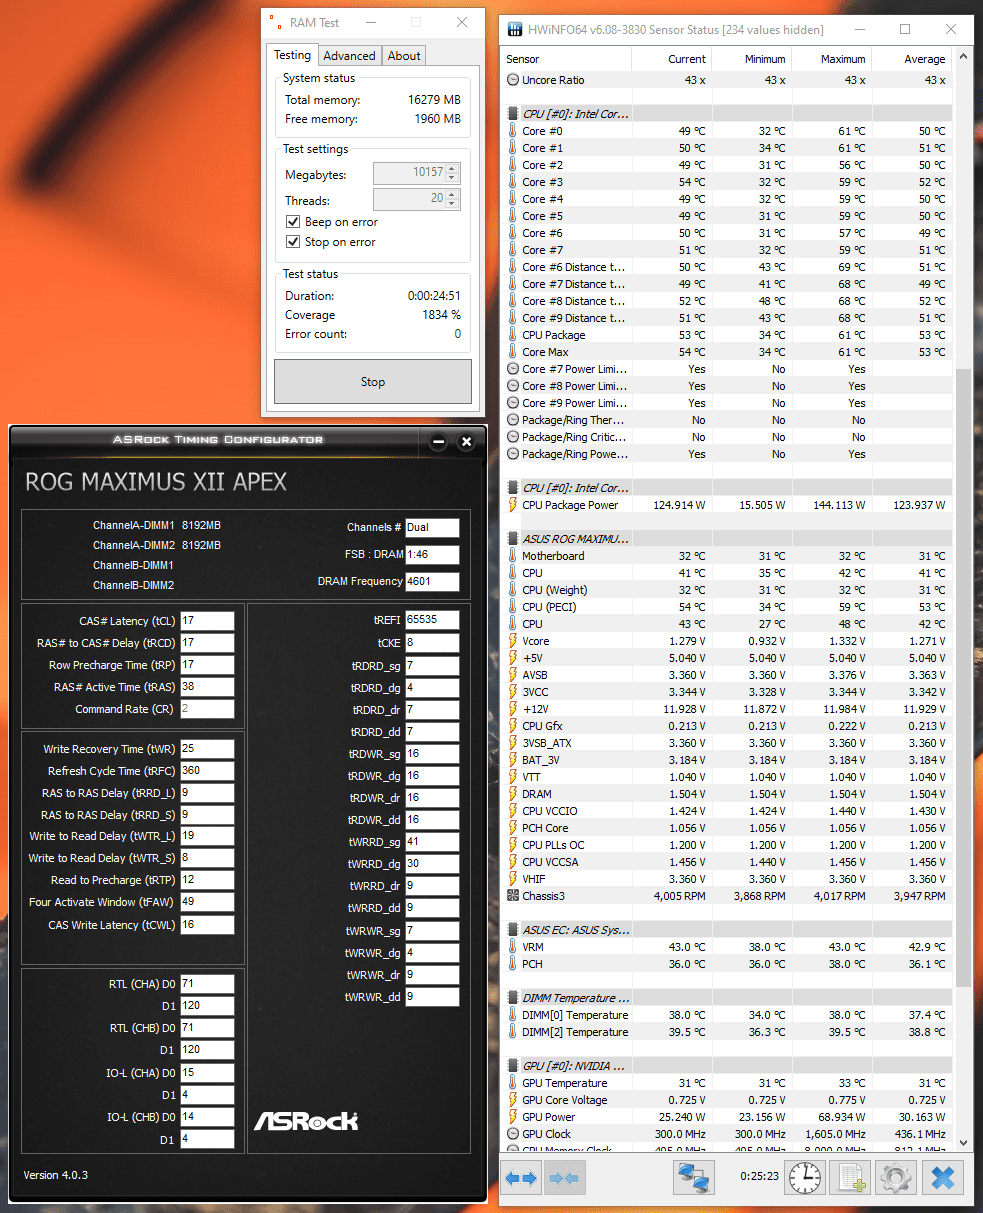Switch to the Advanced tab in RAM Test

350,56
